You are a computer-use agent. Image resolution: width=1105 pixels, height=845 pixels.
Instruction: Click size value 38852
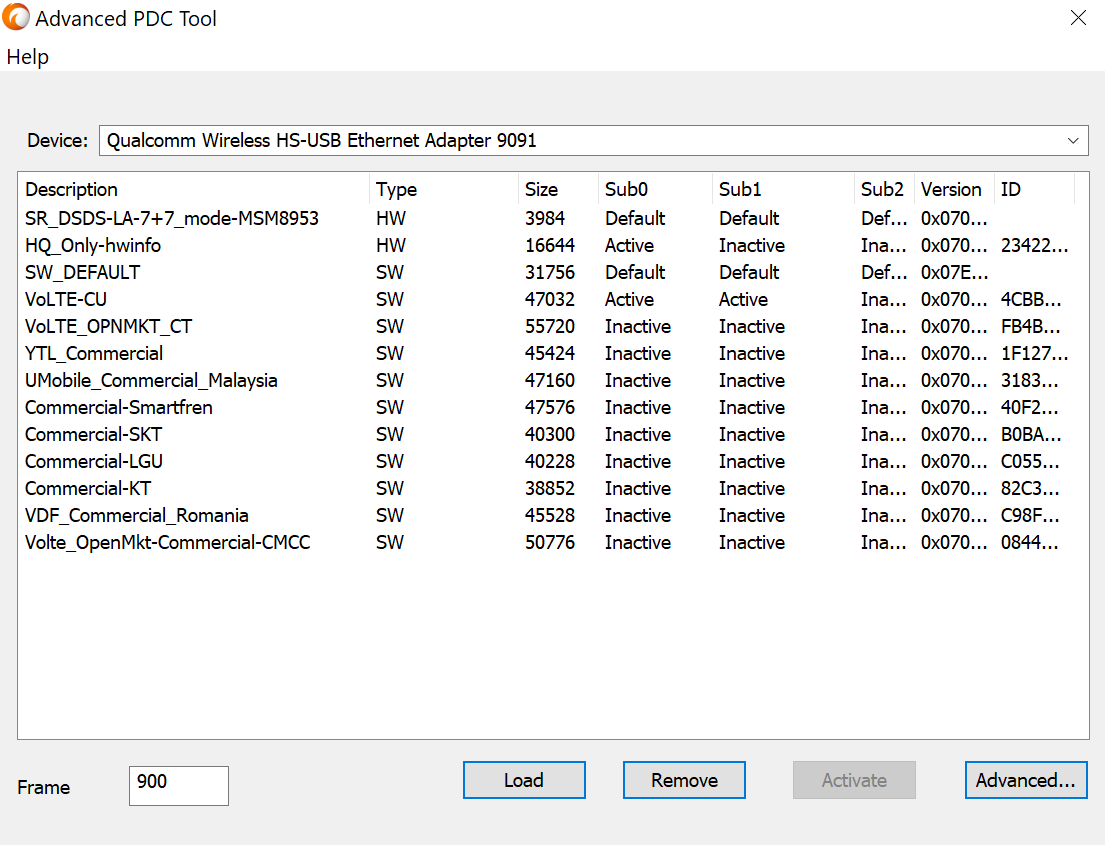pyautogui.click(x=550, y=488)
